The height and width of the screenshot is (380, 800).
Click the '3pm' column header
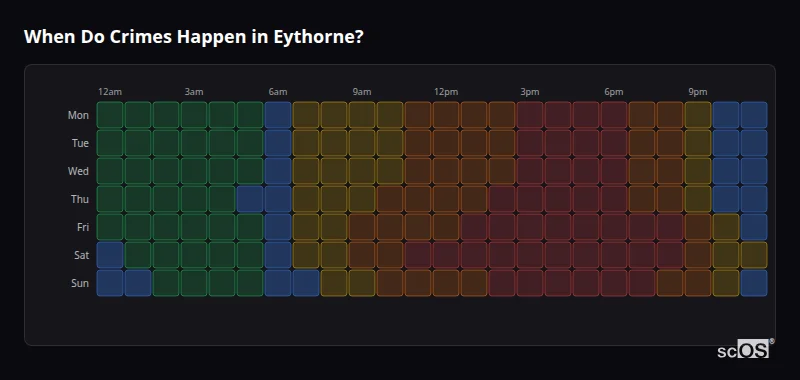pos(530,92)
